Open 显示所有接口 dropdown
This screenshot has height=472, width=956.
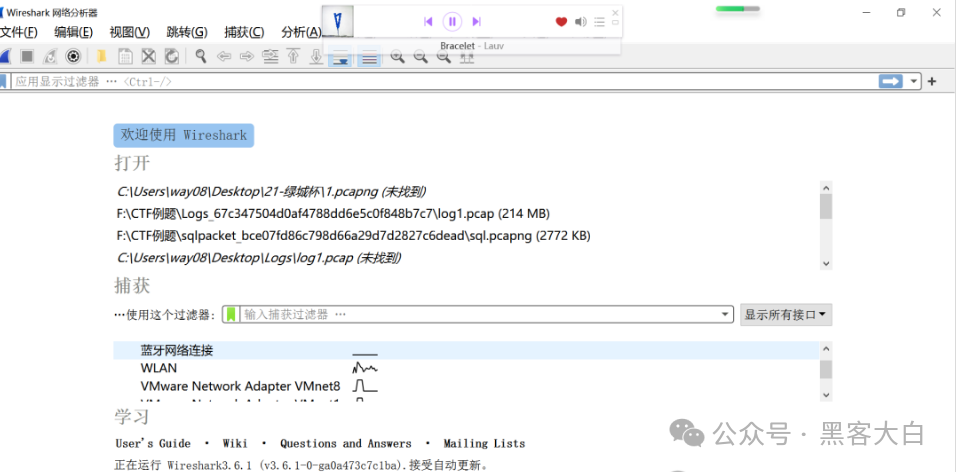pyautogui.click(x=786, y=315)
